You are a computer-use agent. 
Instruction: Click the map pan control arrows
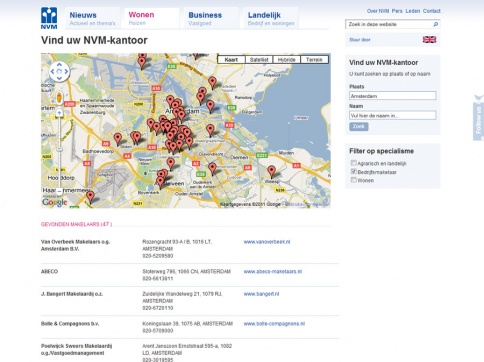[x=59, y=71]
